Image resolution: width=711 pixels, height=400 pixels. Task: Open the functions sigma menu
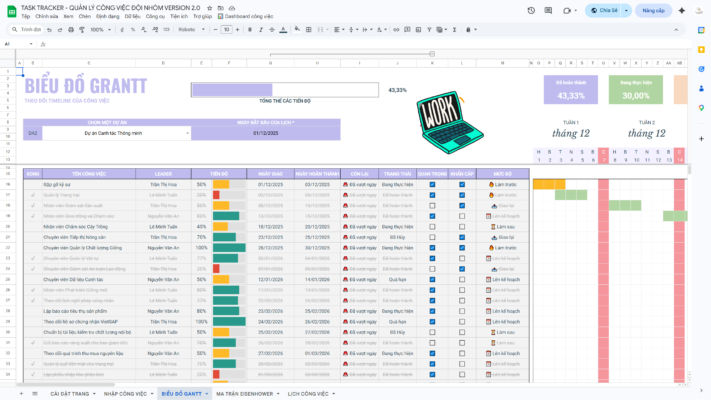(x=454, y=29)
